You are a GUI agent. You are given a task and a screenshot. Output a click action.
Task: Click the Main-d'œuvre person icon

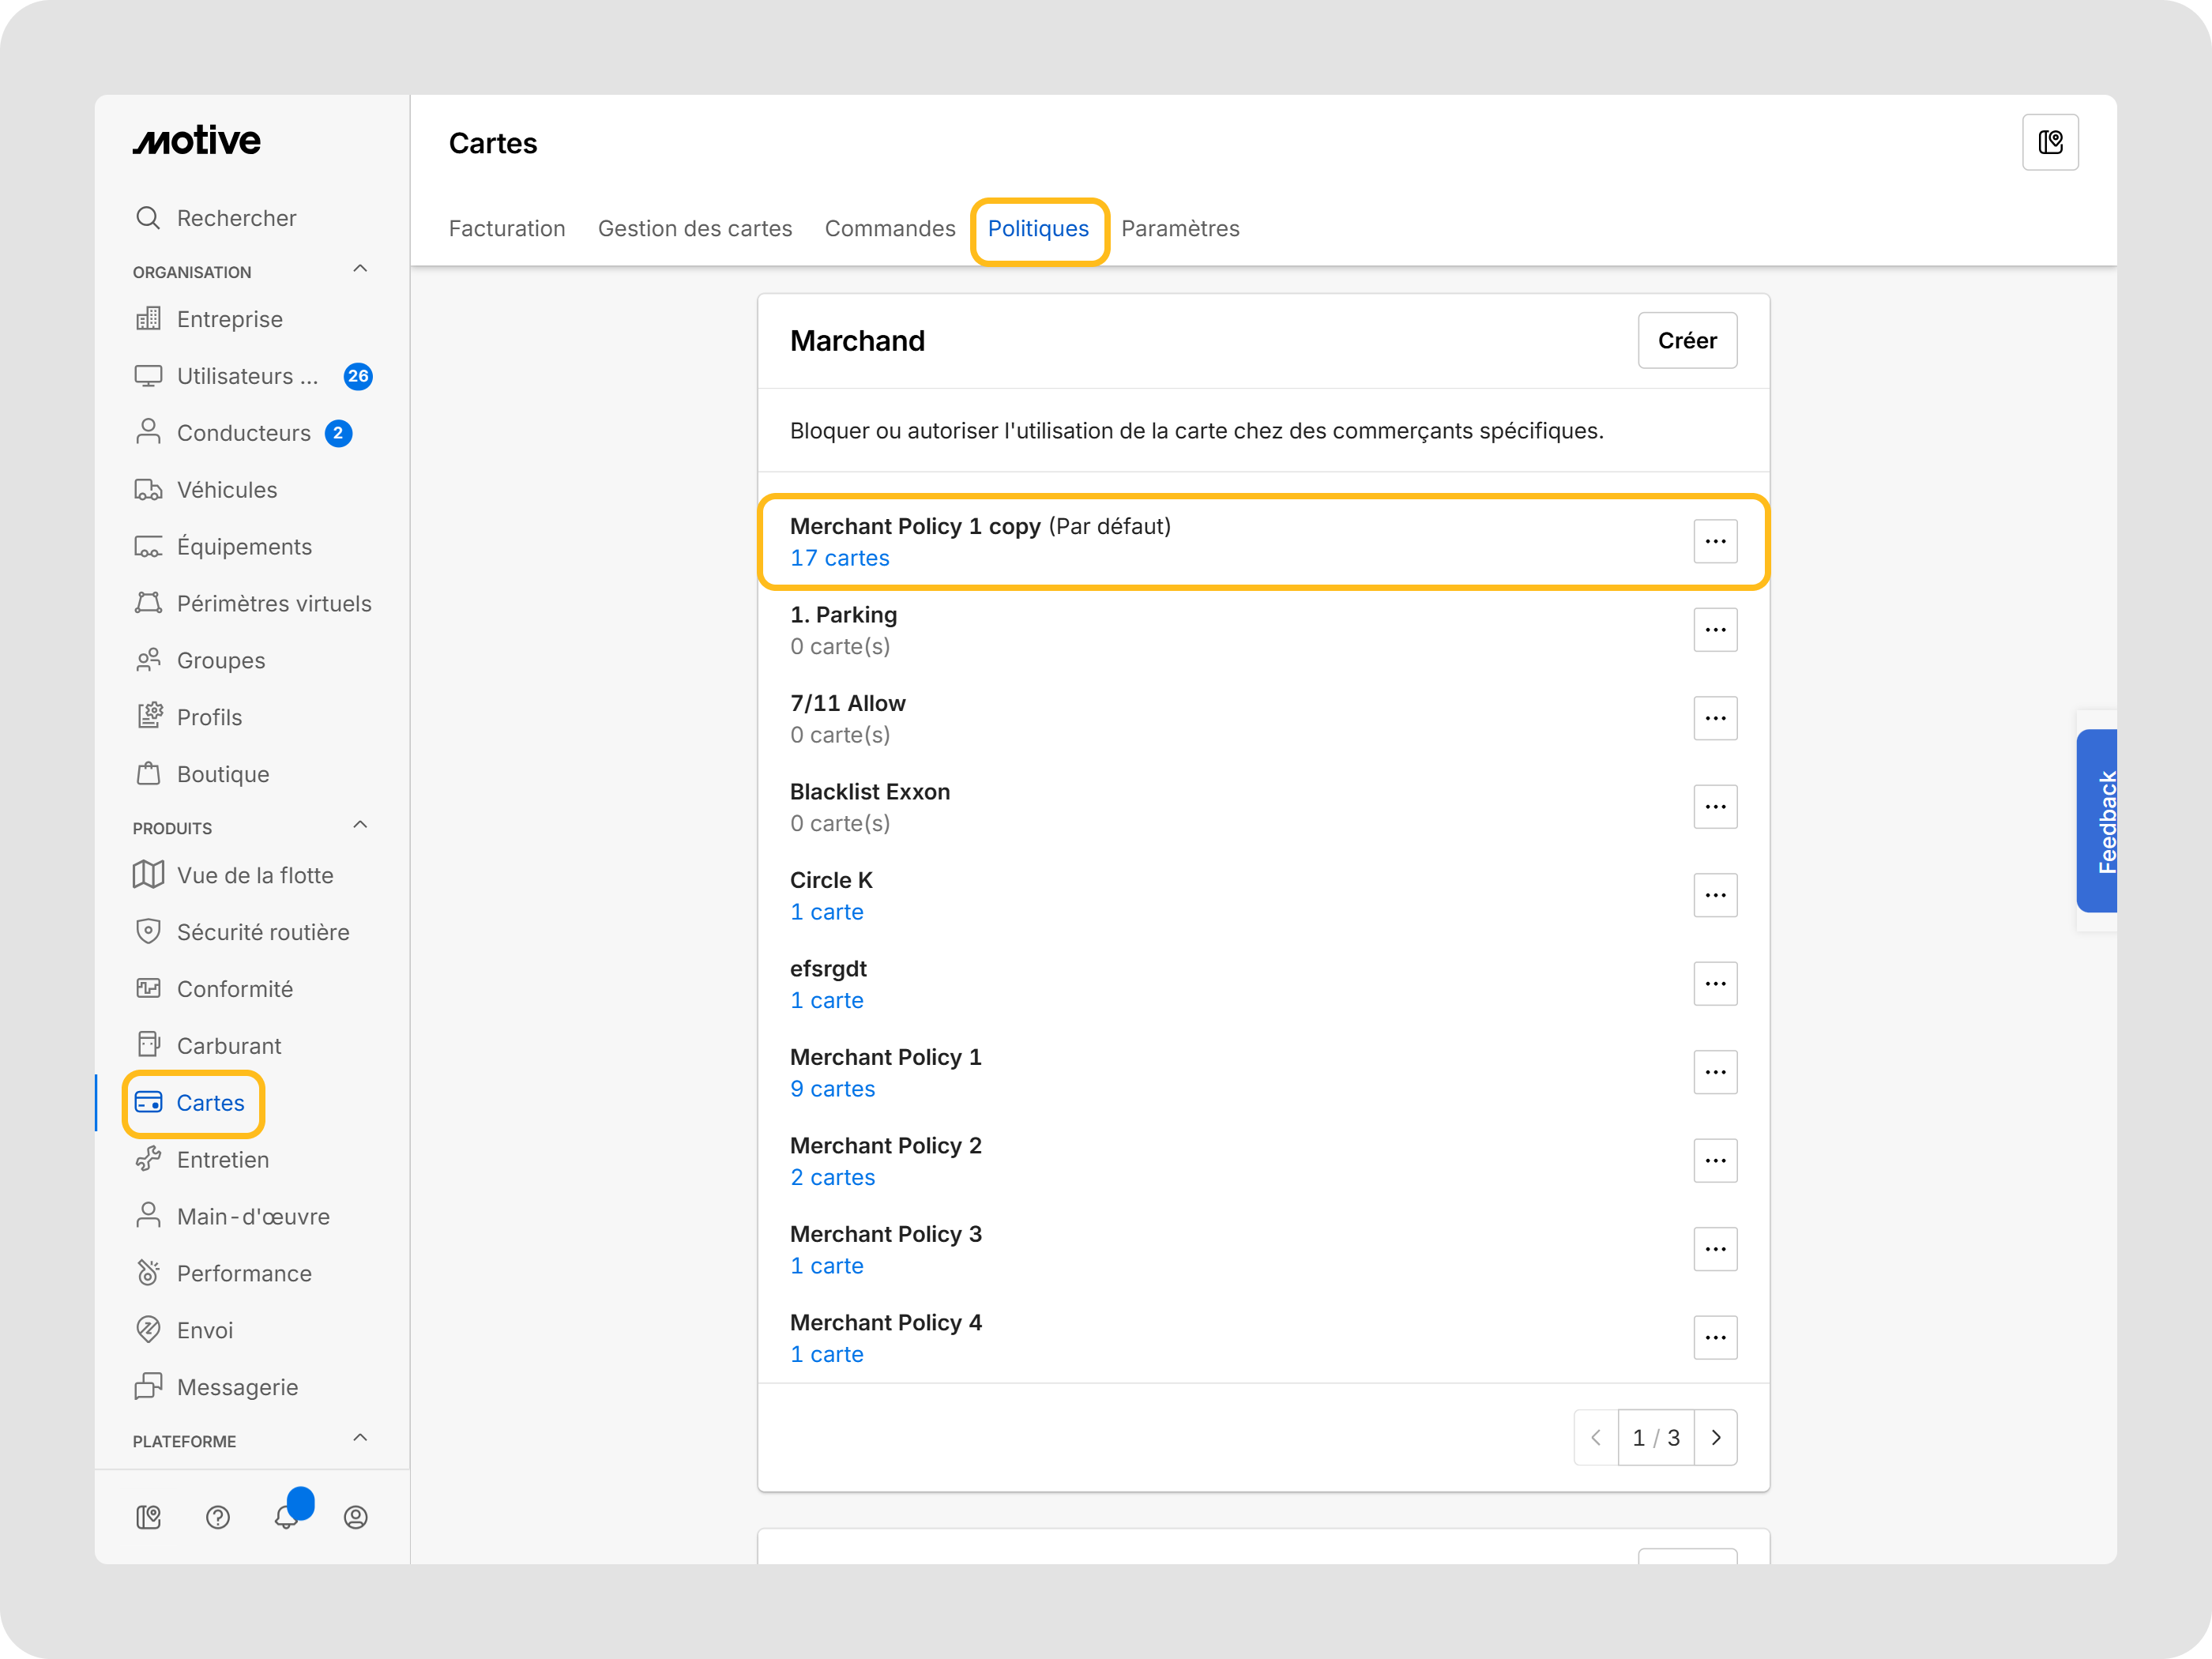pyautogui.click(x=148, y=1215)
